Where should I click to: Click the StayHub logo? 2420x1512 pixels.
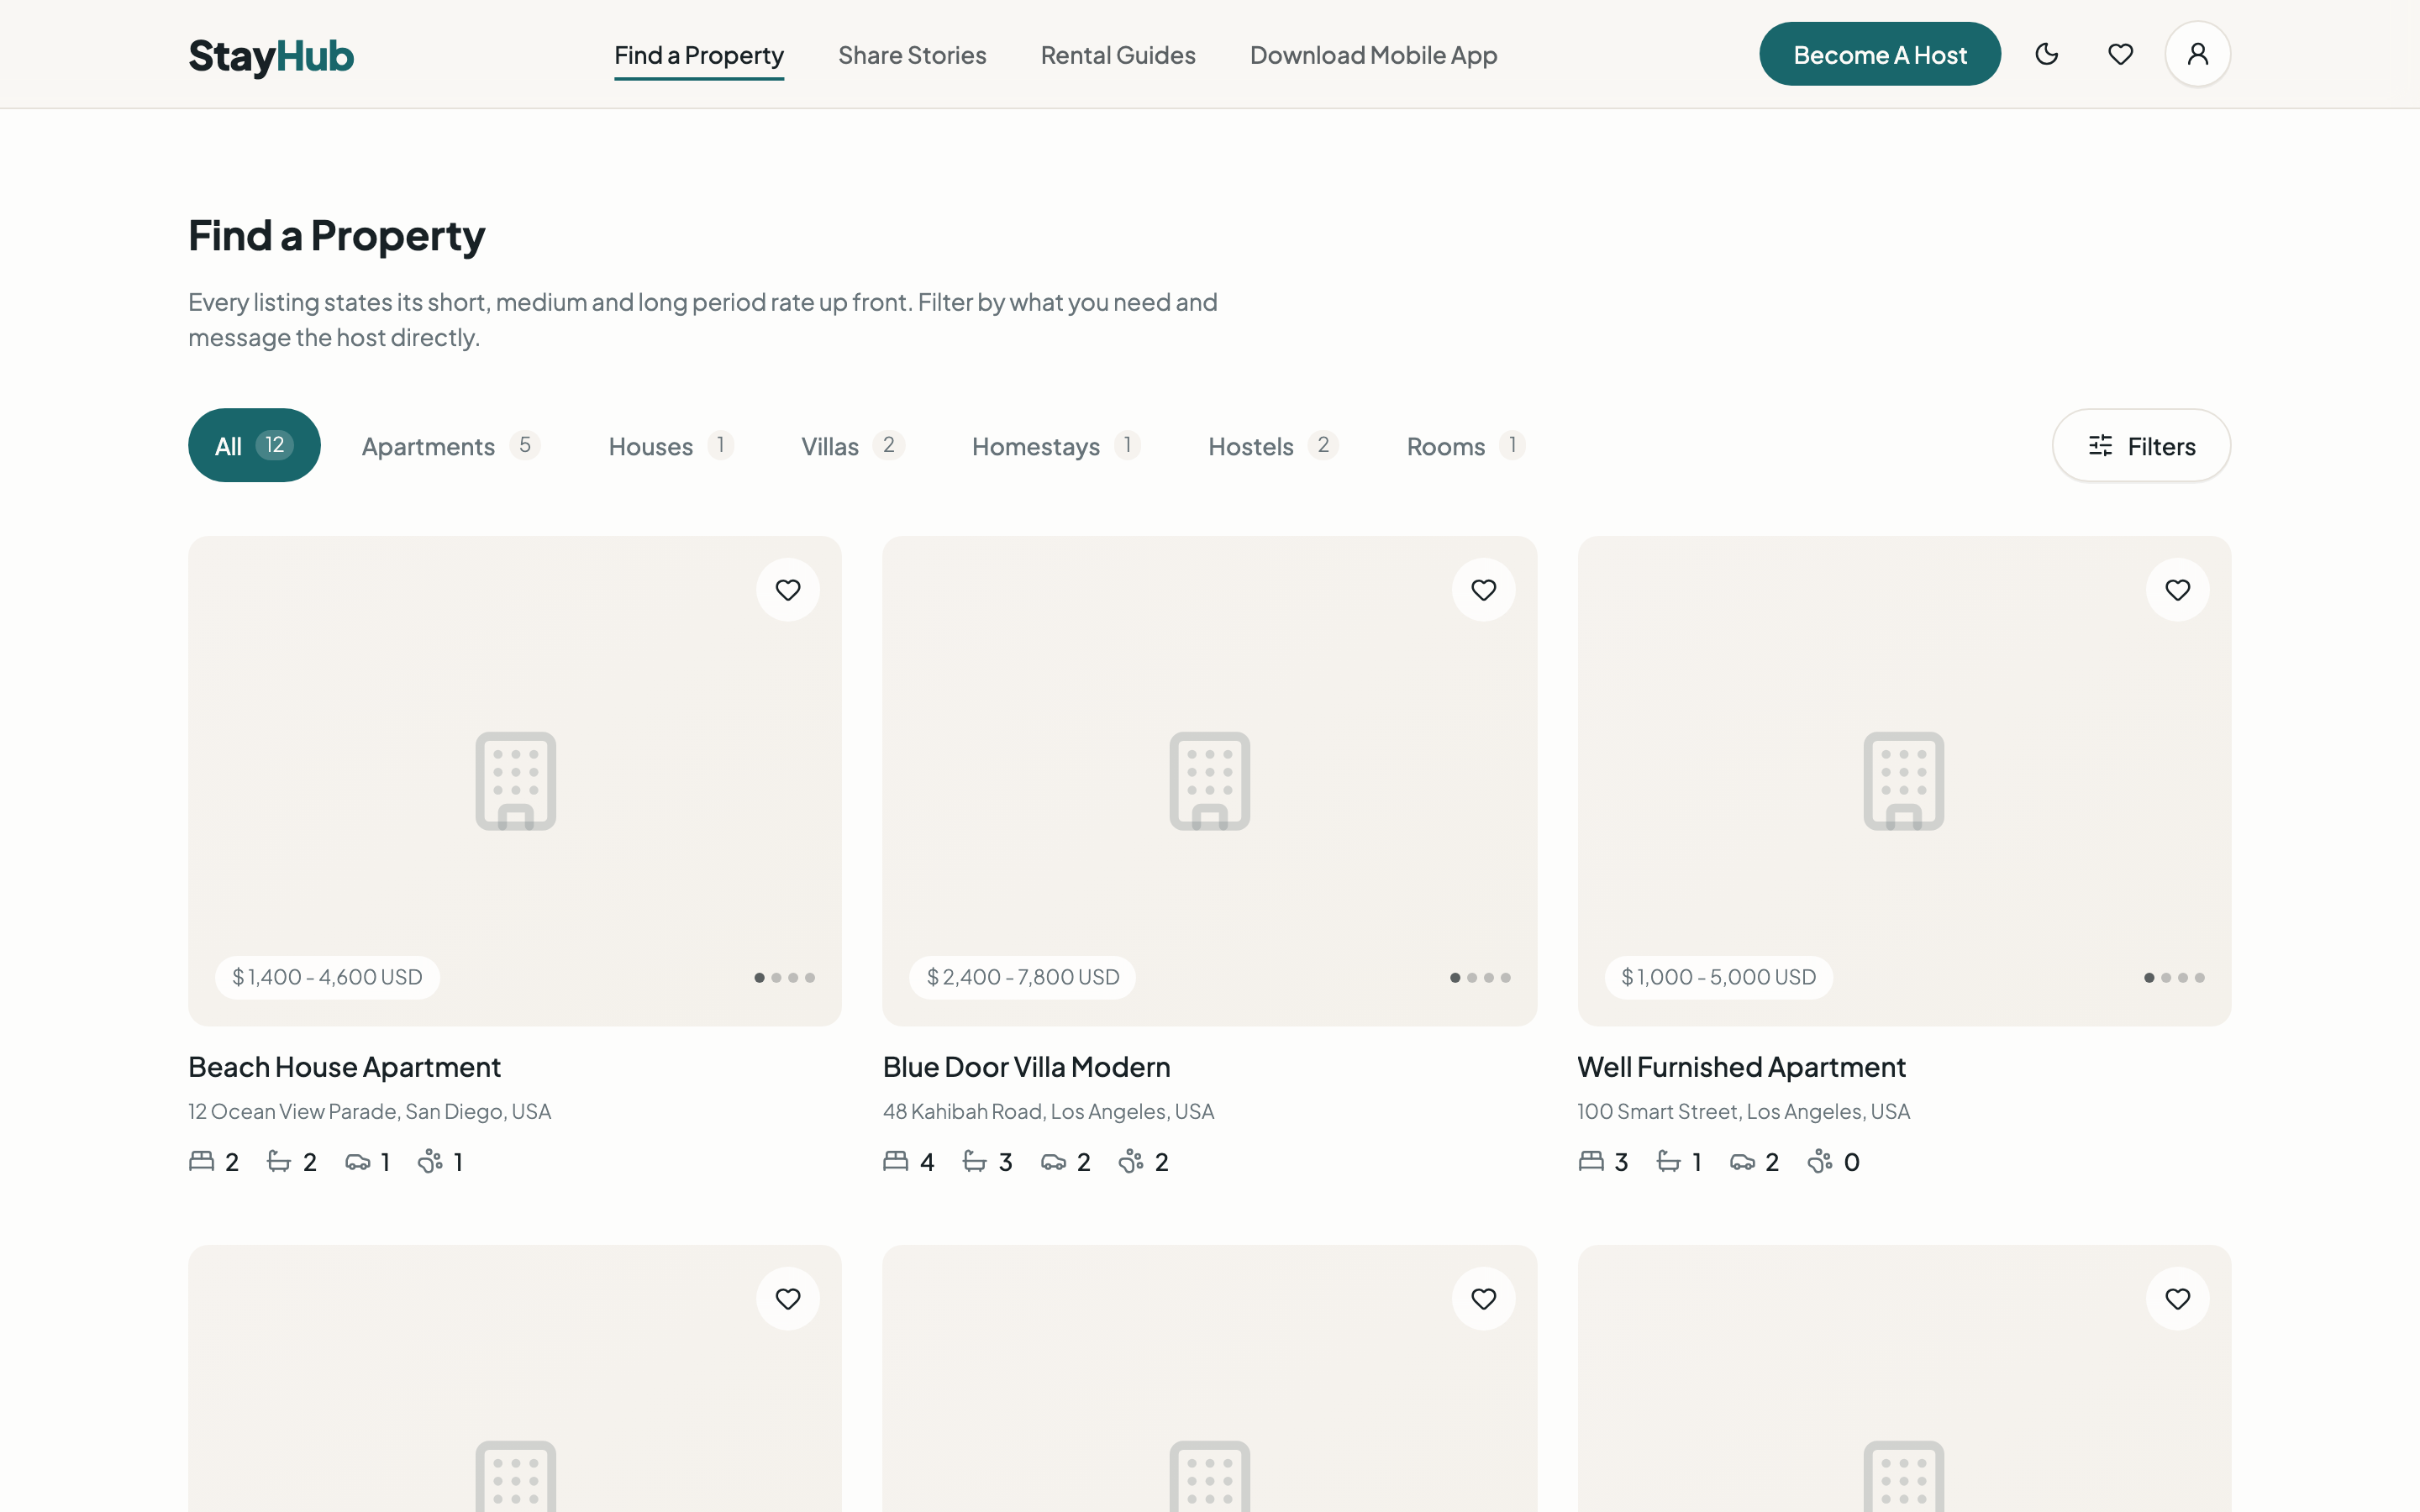[271, 56]
